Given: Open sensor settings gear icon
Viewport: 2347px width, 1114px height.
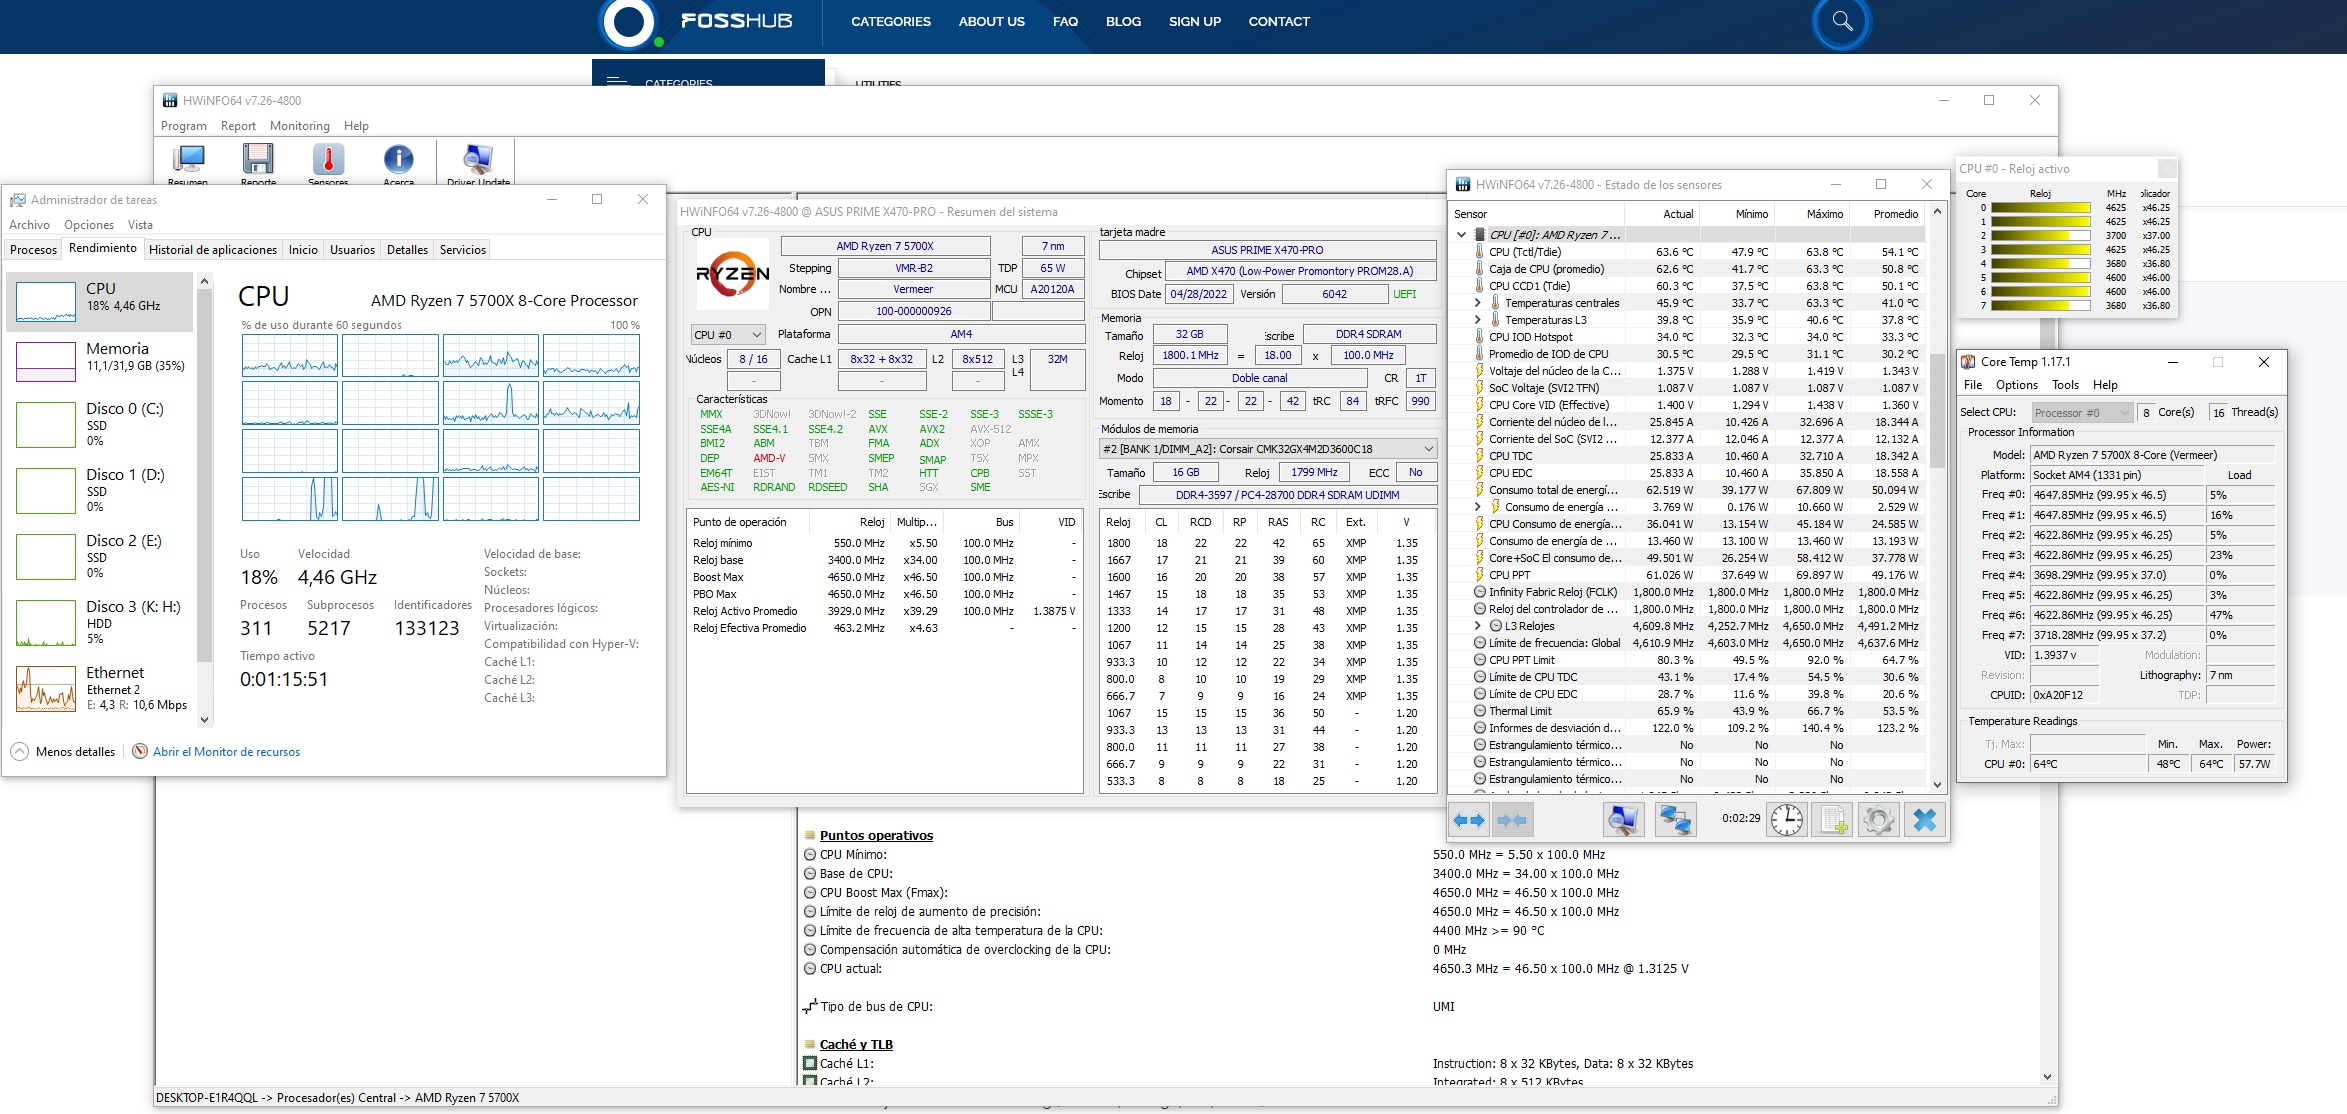Looking at the screenshot, I should (x=1879, y=820).
